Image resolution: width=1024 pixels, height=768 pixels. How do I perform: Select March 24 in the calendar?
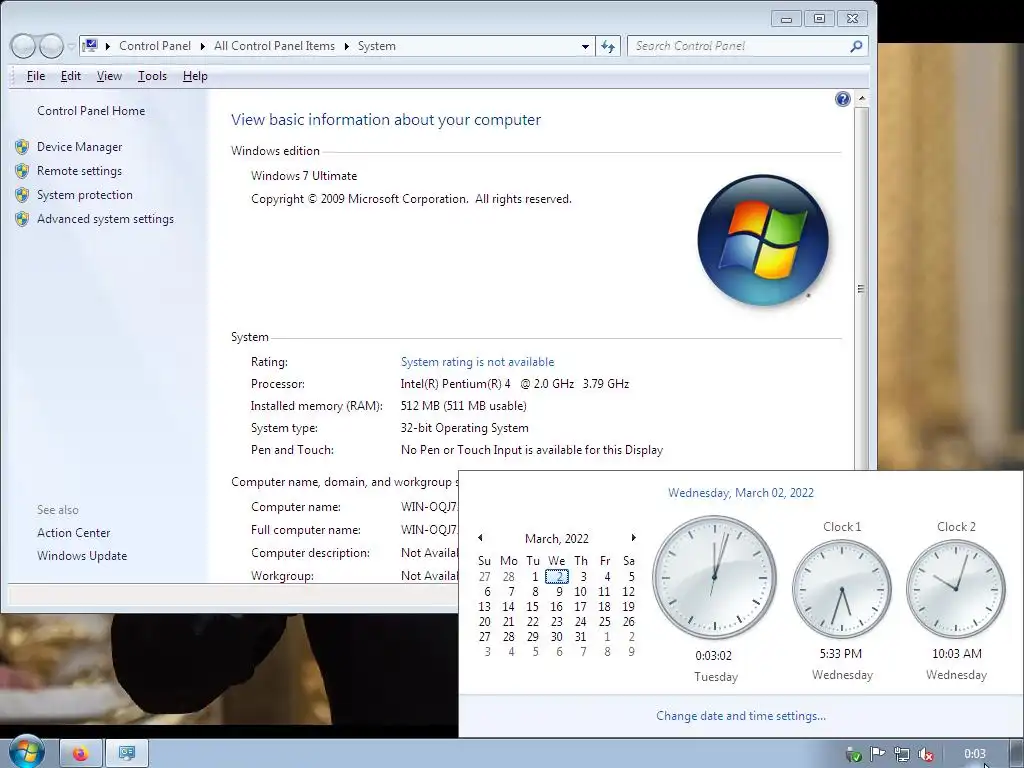pos(581,622)
